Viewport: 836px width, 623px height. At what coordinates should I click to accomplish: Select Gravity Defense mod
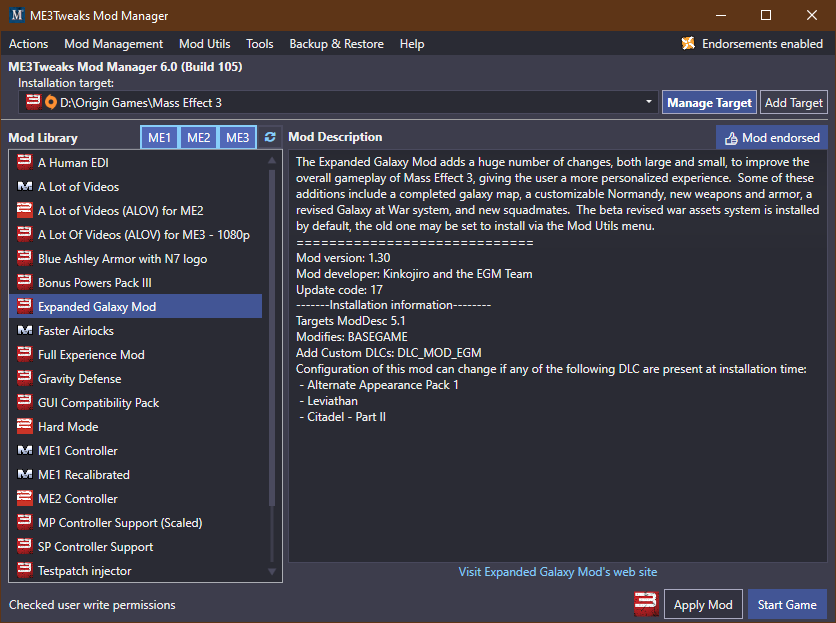(x=136, y=378)
